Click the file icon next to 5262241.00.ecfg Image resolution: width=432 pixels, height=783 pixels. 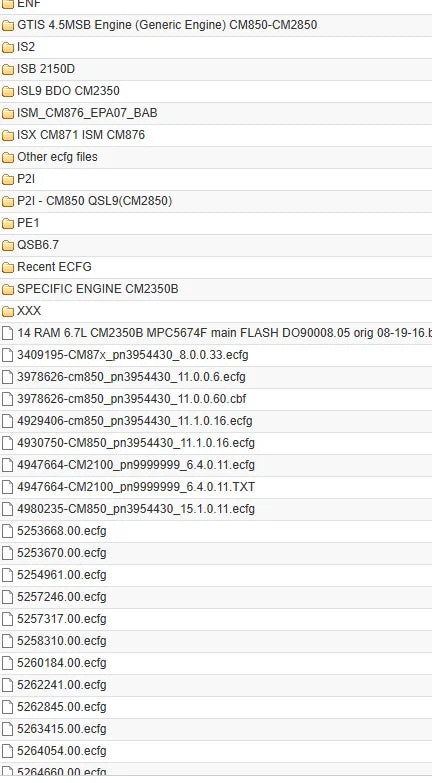click(x=7, y=685)
